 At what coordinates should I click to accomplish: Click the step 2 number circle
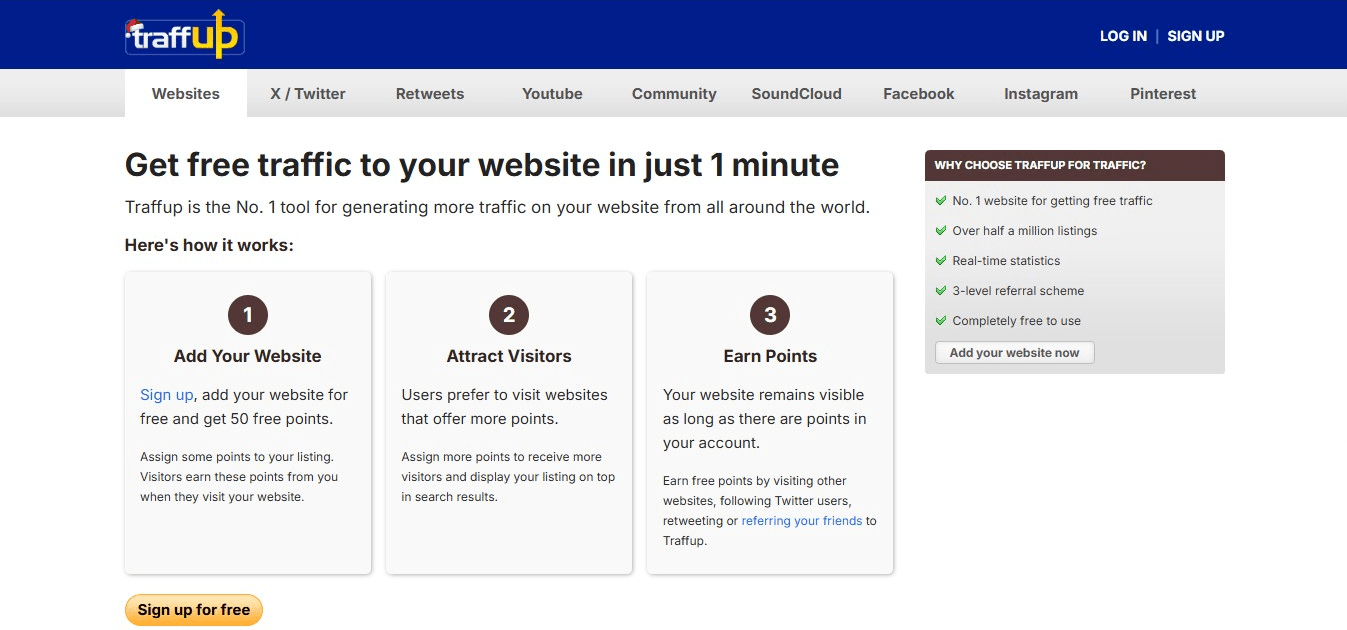coord(509,316)
